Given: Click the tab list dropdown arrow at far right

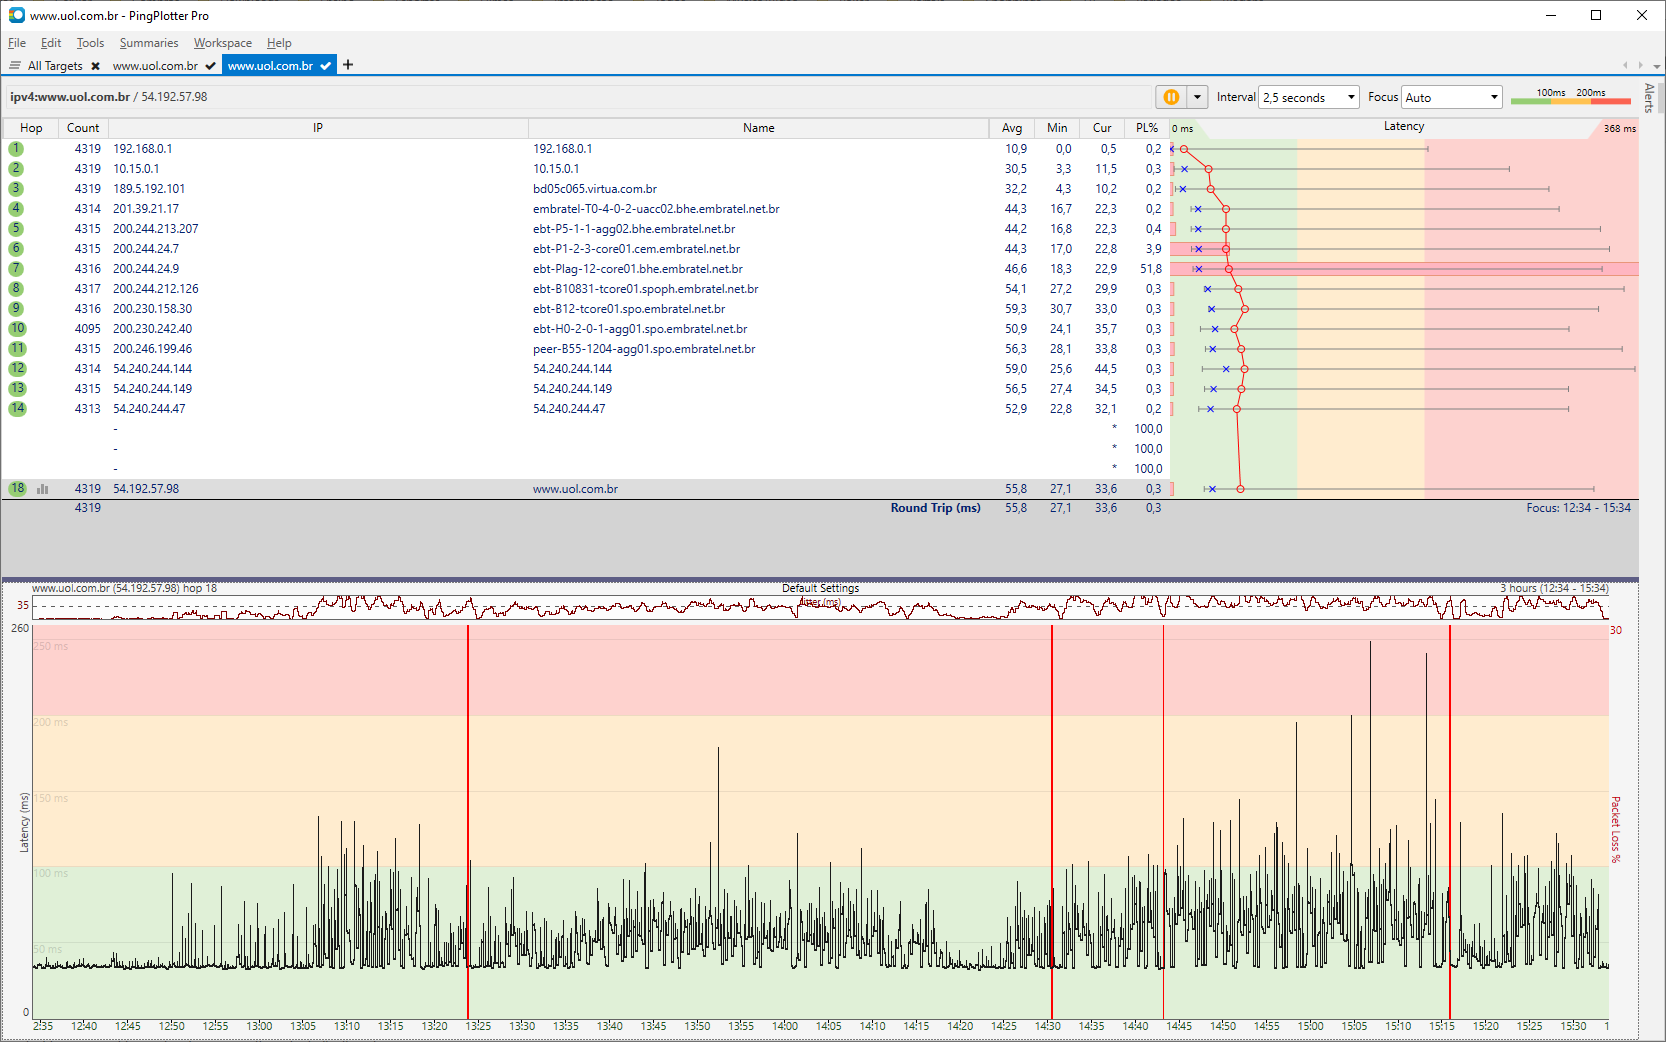Looking at the screenshot, I should point(1657,66).
